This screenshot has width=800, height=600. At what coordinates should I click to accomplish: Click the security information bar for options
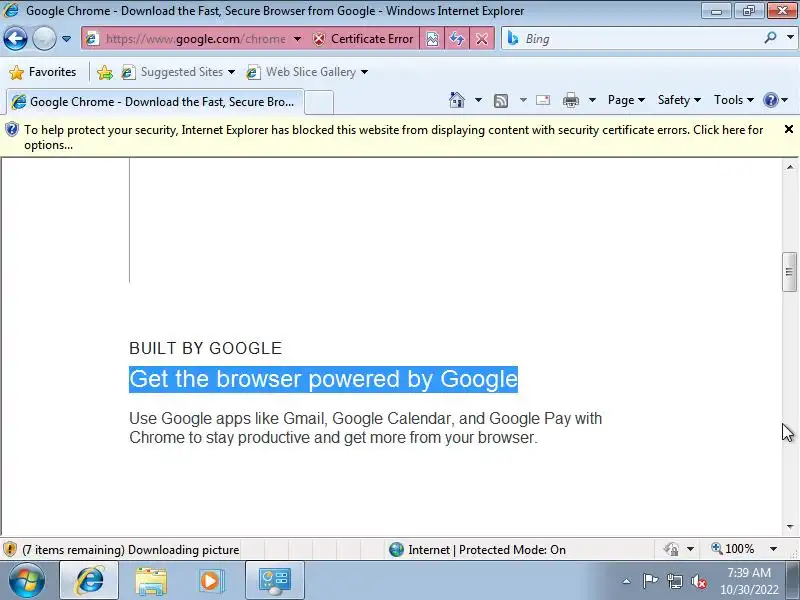(x=393, y=137)
